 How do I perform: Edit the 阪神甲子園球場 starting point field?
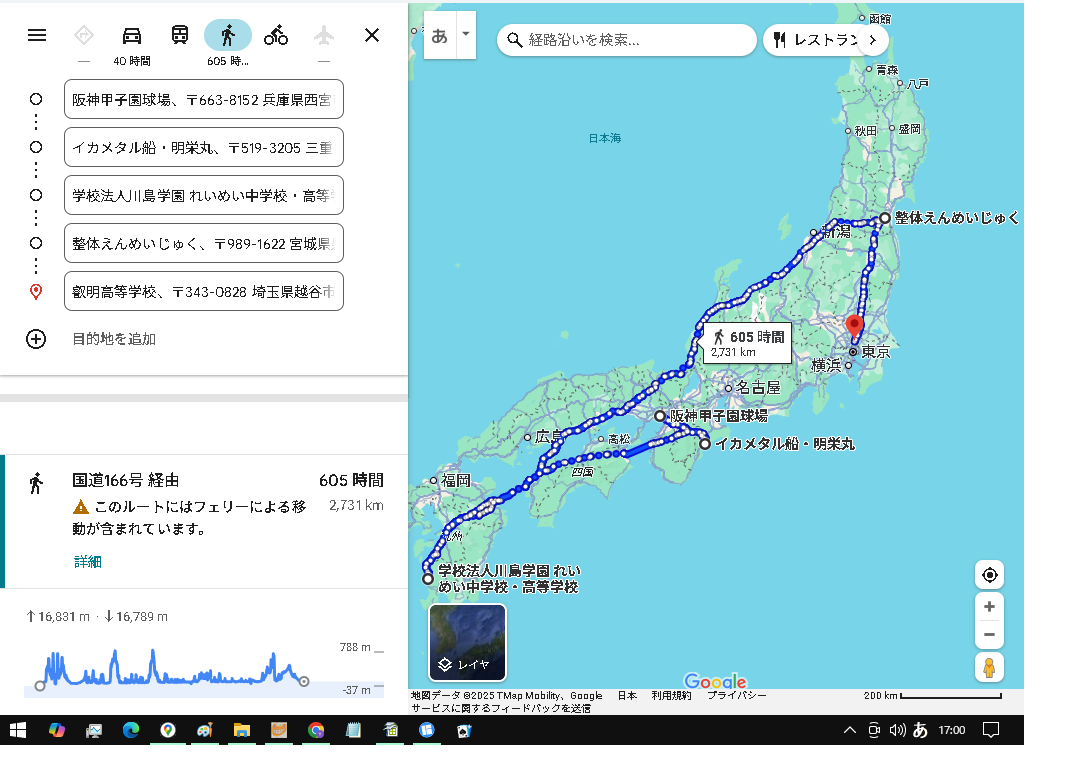tap(204, 100)
